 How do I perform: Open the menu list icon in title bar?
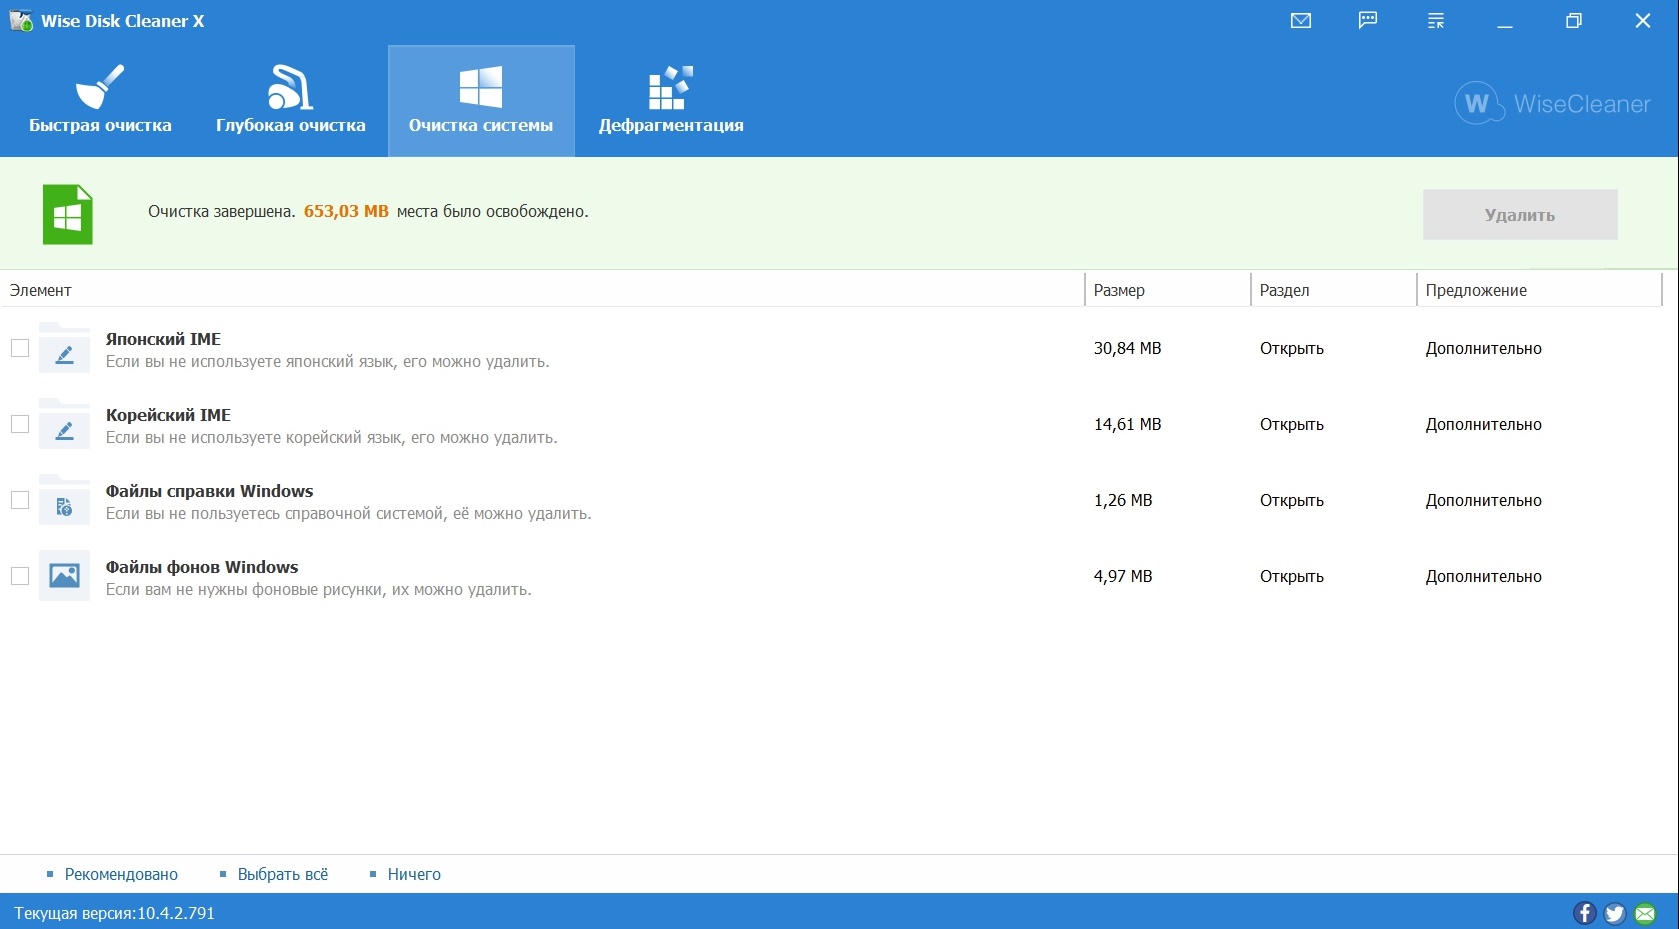1436,21
